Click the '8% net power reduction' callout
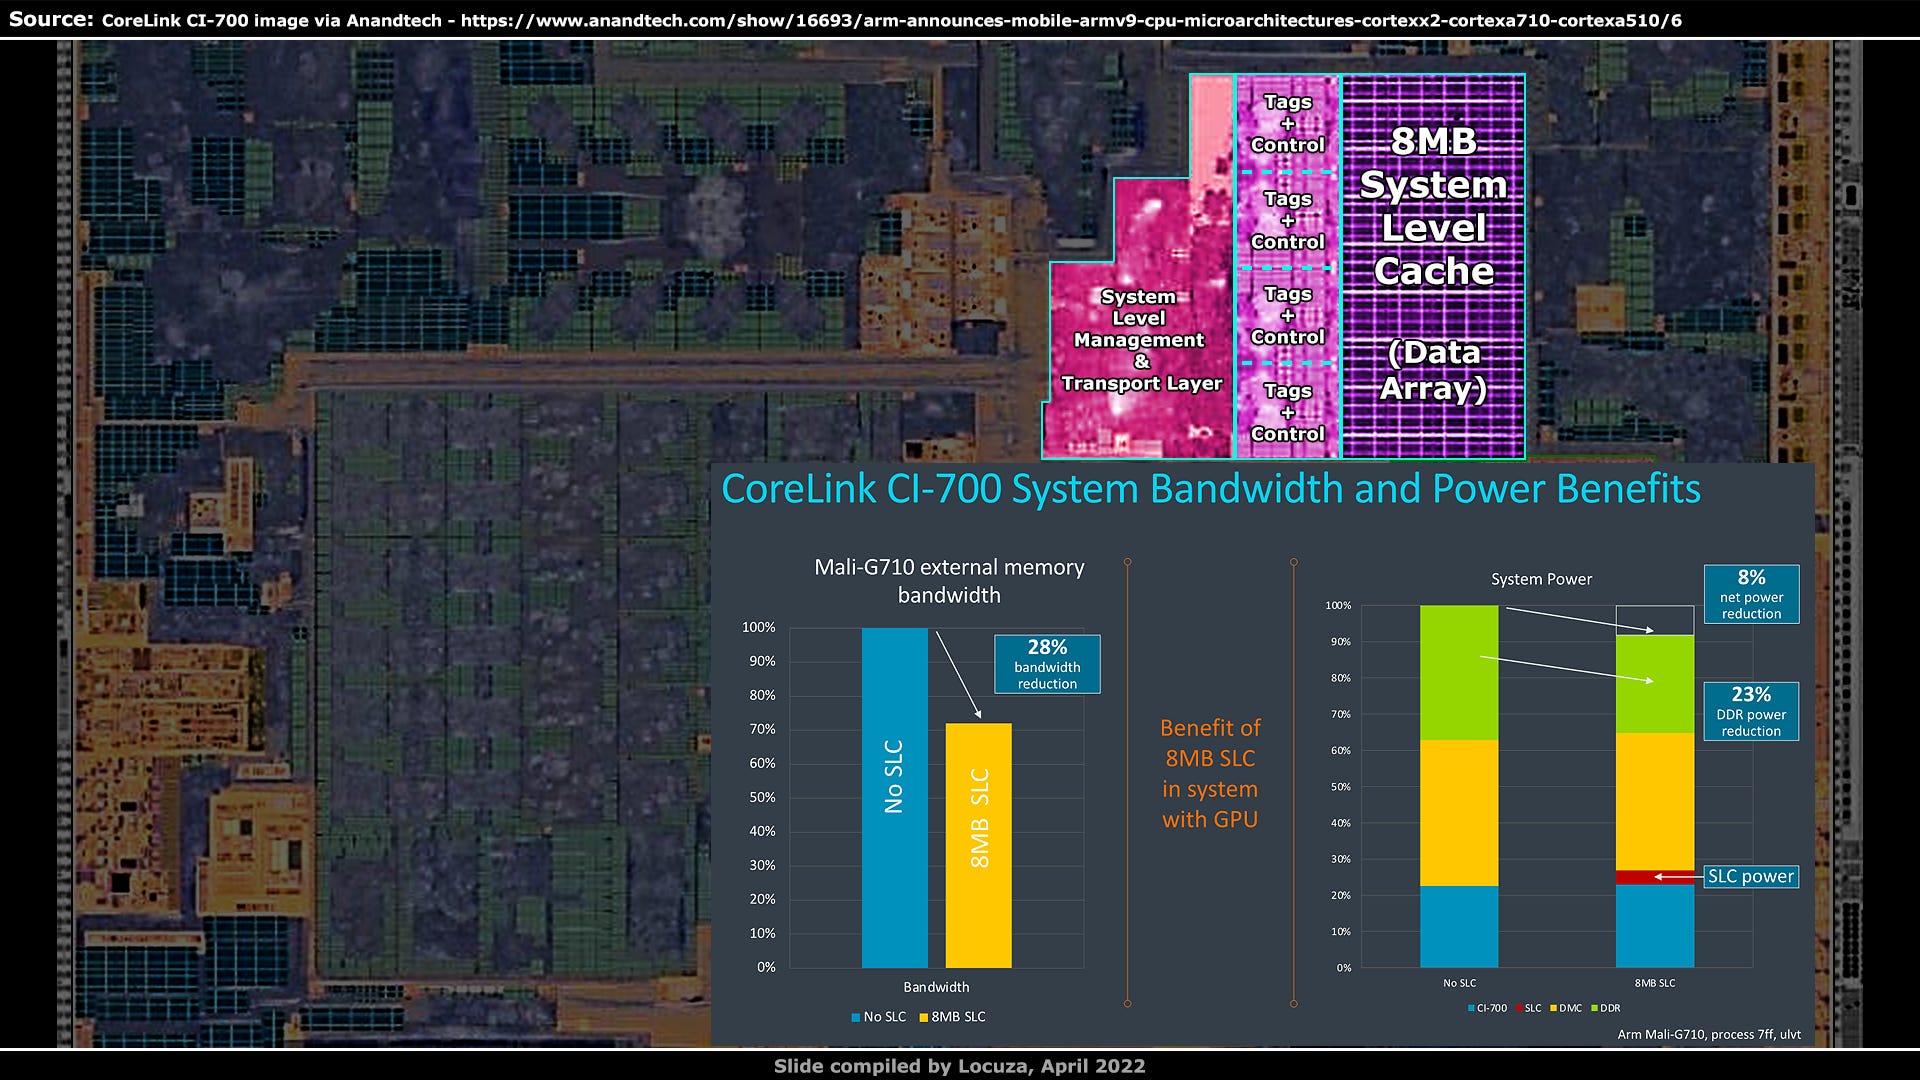 (1751, 594)
